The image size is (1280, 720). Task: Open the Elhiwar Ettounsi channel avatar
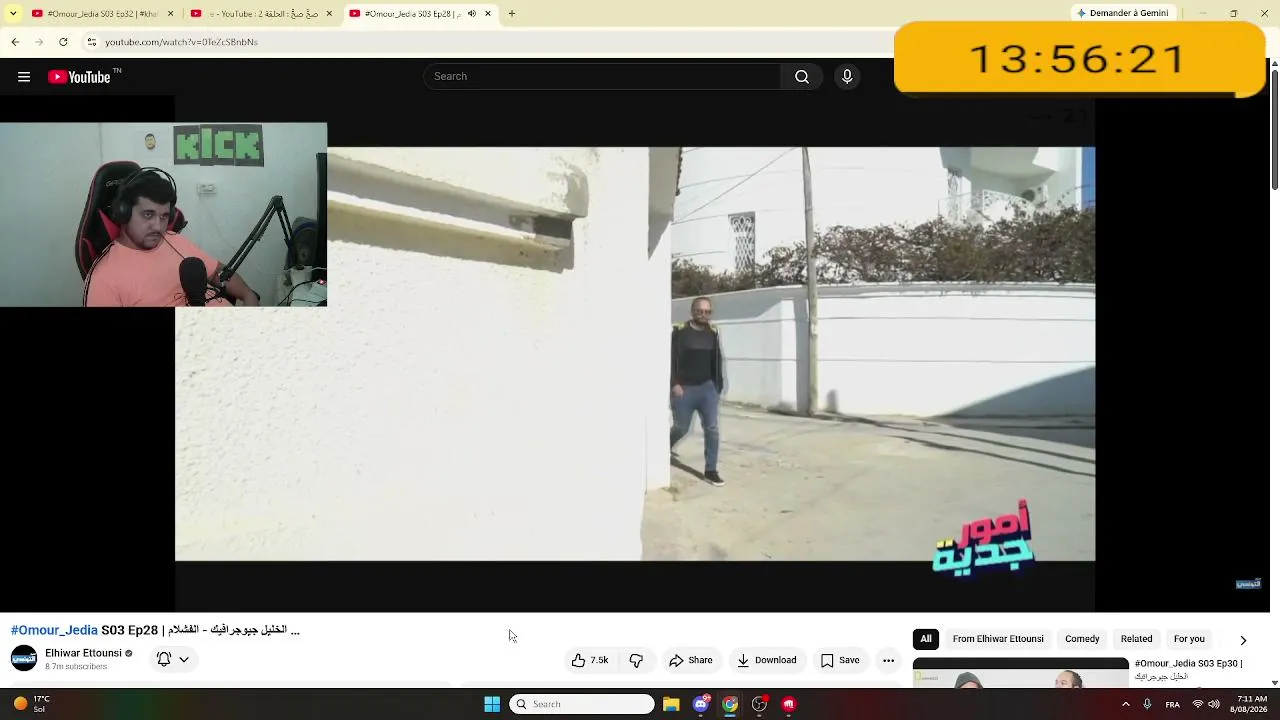(x=24, y=659)
